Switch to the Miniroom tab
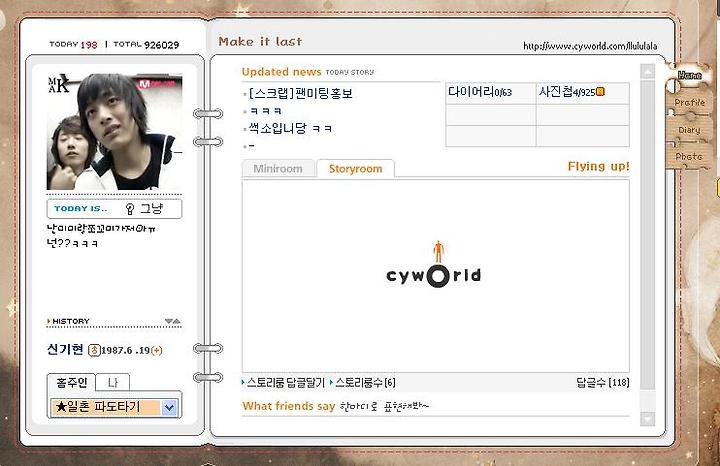This screenshot has width=720, height=466. pyautogui.click(x=278, y=168)
